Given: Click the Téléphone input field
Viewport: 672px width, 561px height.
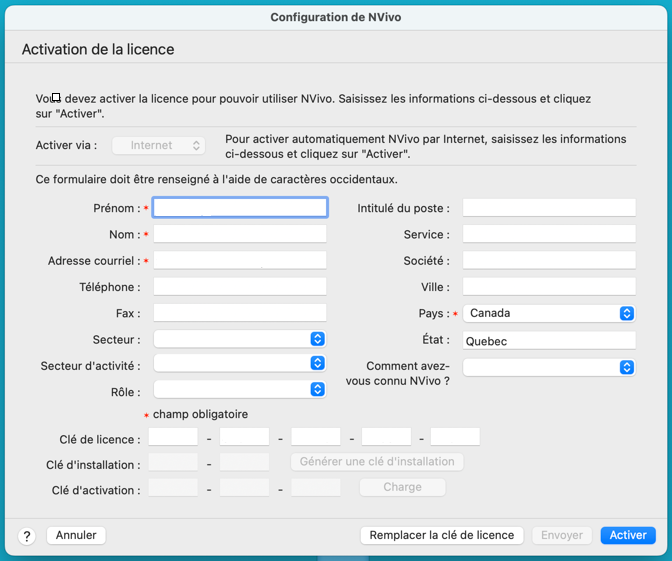Looking at the screenshot, I should click(x=240, y=287).
